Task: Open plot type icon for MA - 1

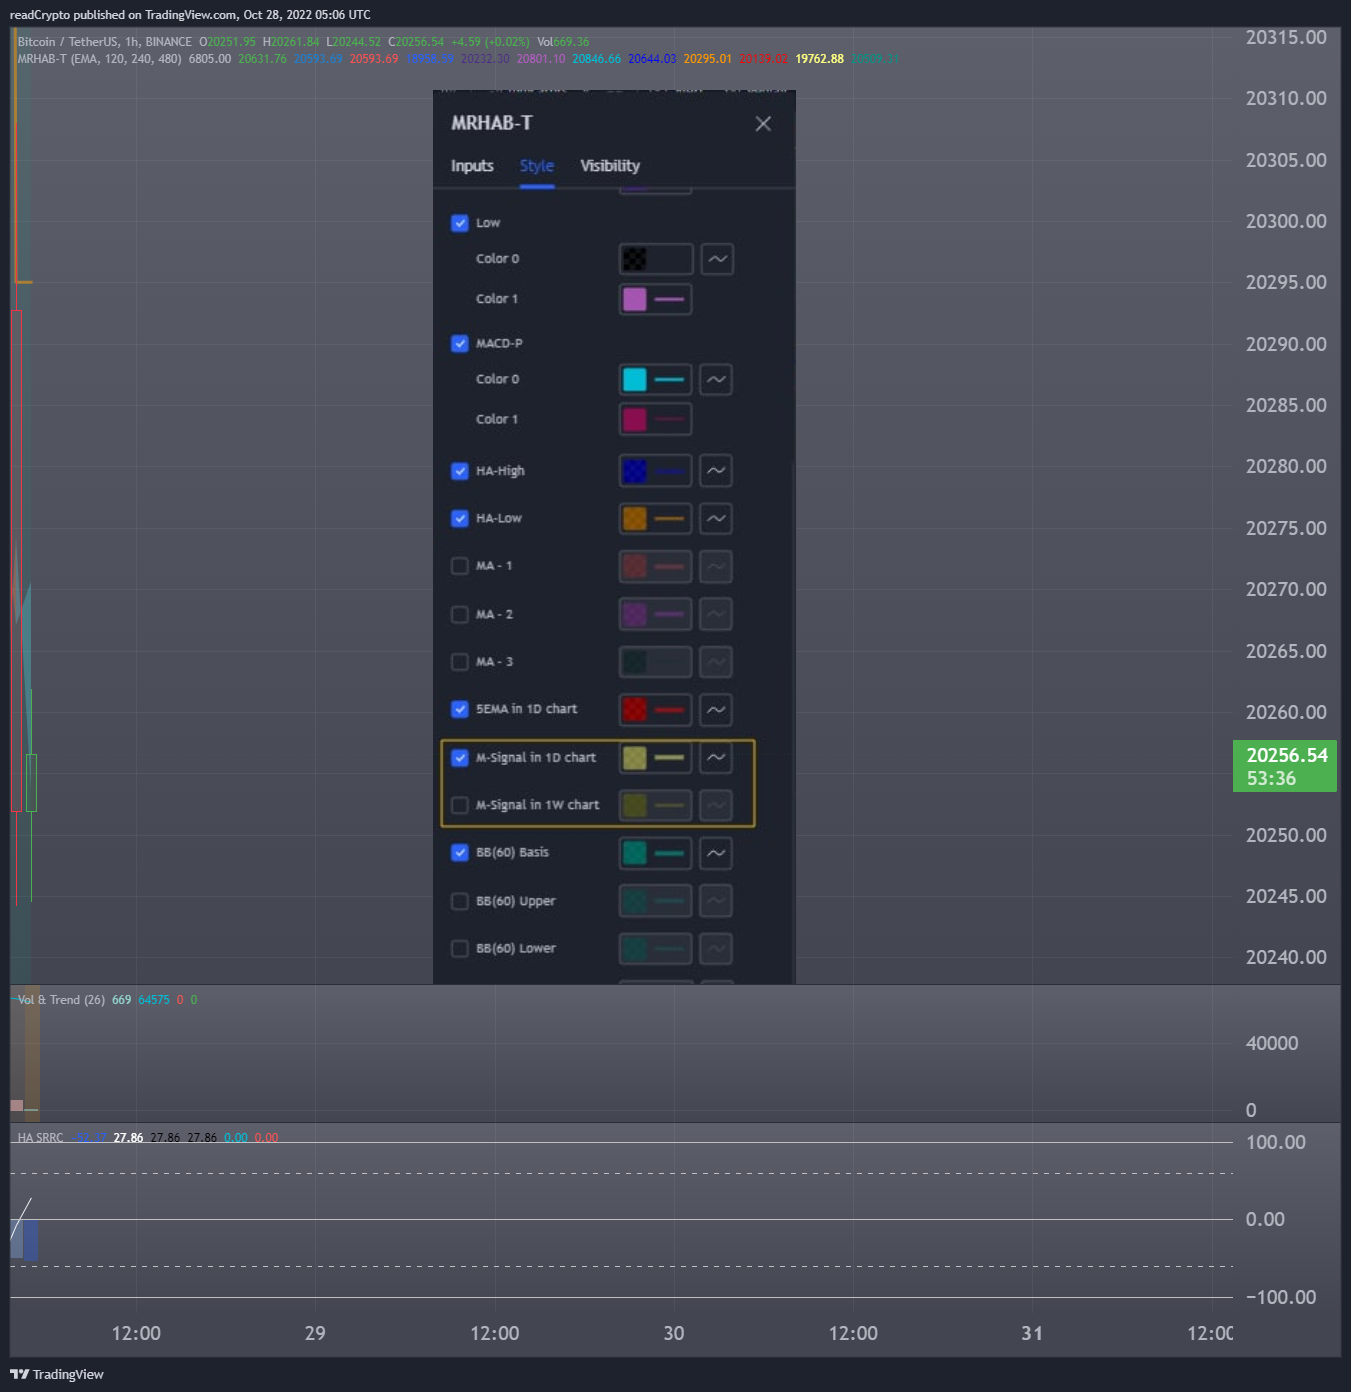Action: (x=716, y=566)
